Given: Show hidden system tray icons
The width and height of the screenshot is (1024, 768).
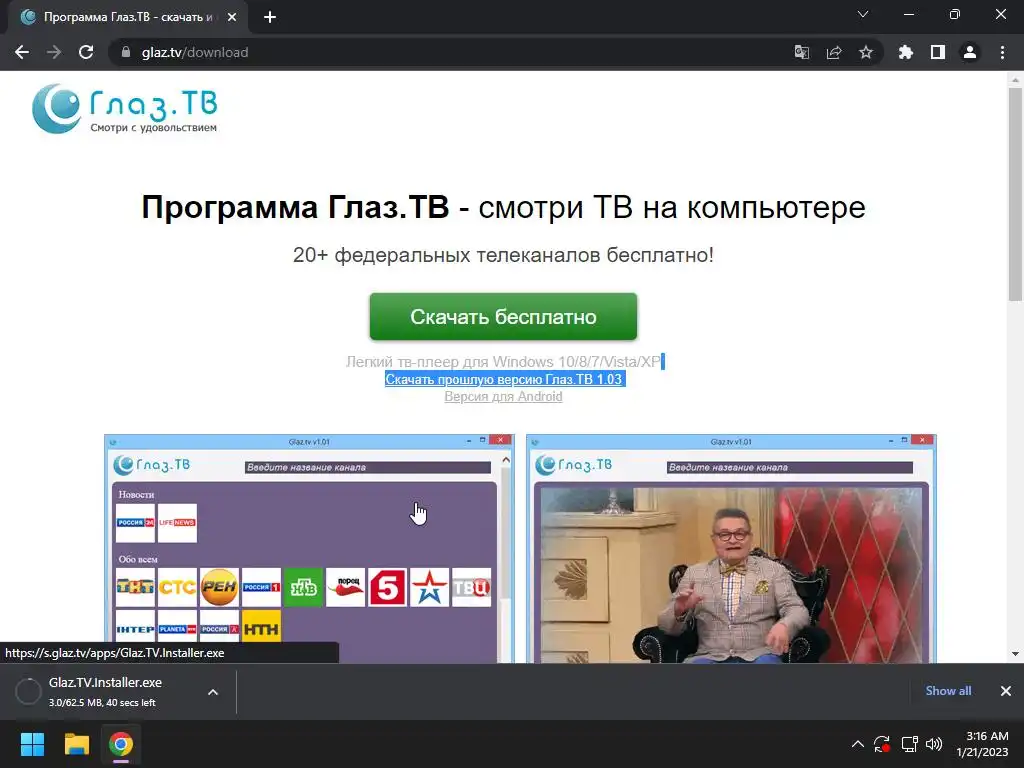Looking at the screenshot, I should tap(857, 744).
